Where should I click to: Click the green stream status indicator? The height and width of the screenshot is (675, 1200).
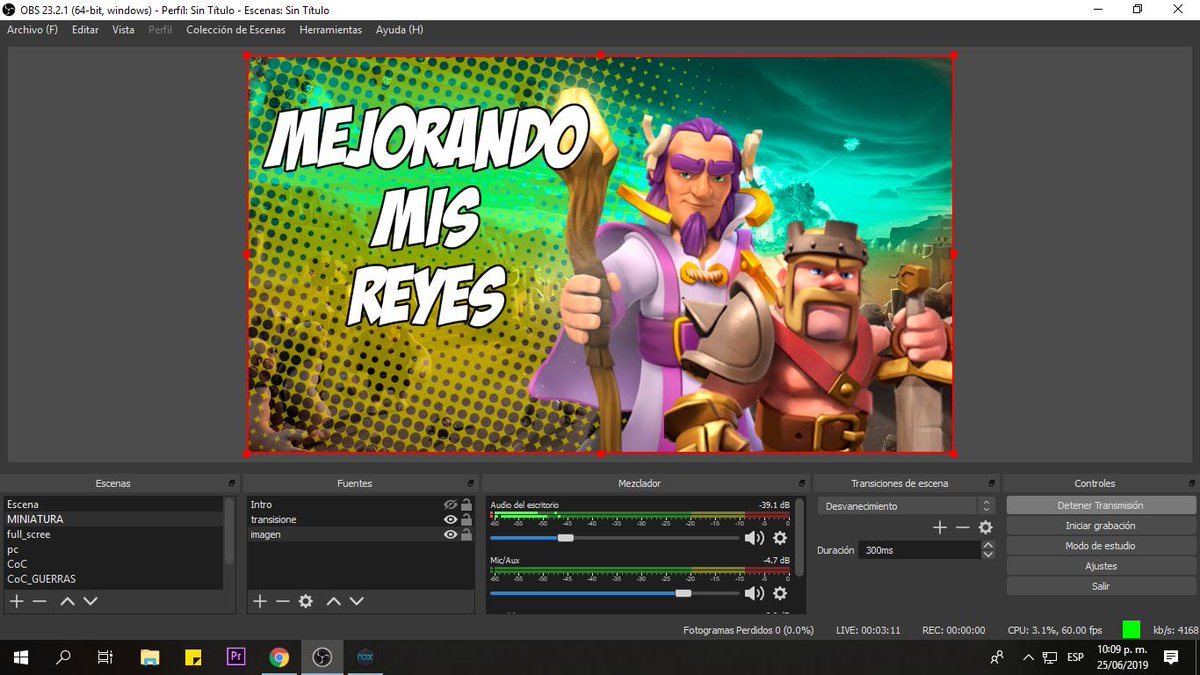pyautogui.click(x=1131, y=630)
